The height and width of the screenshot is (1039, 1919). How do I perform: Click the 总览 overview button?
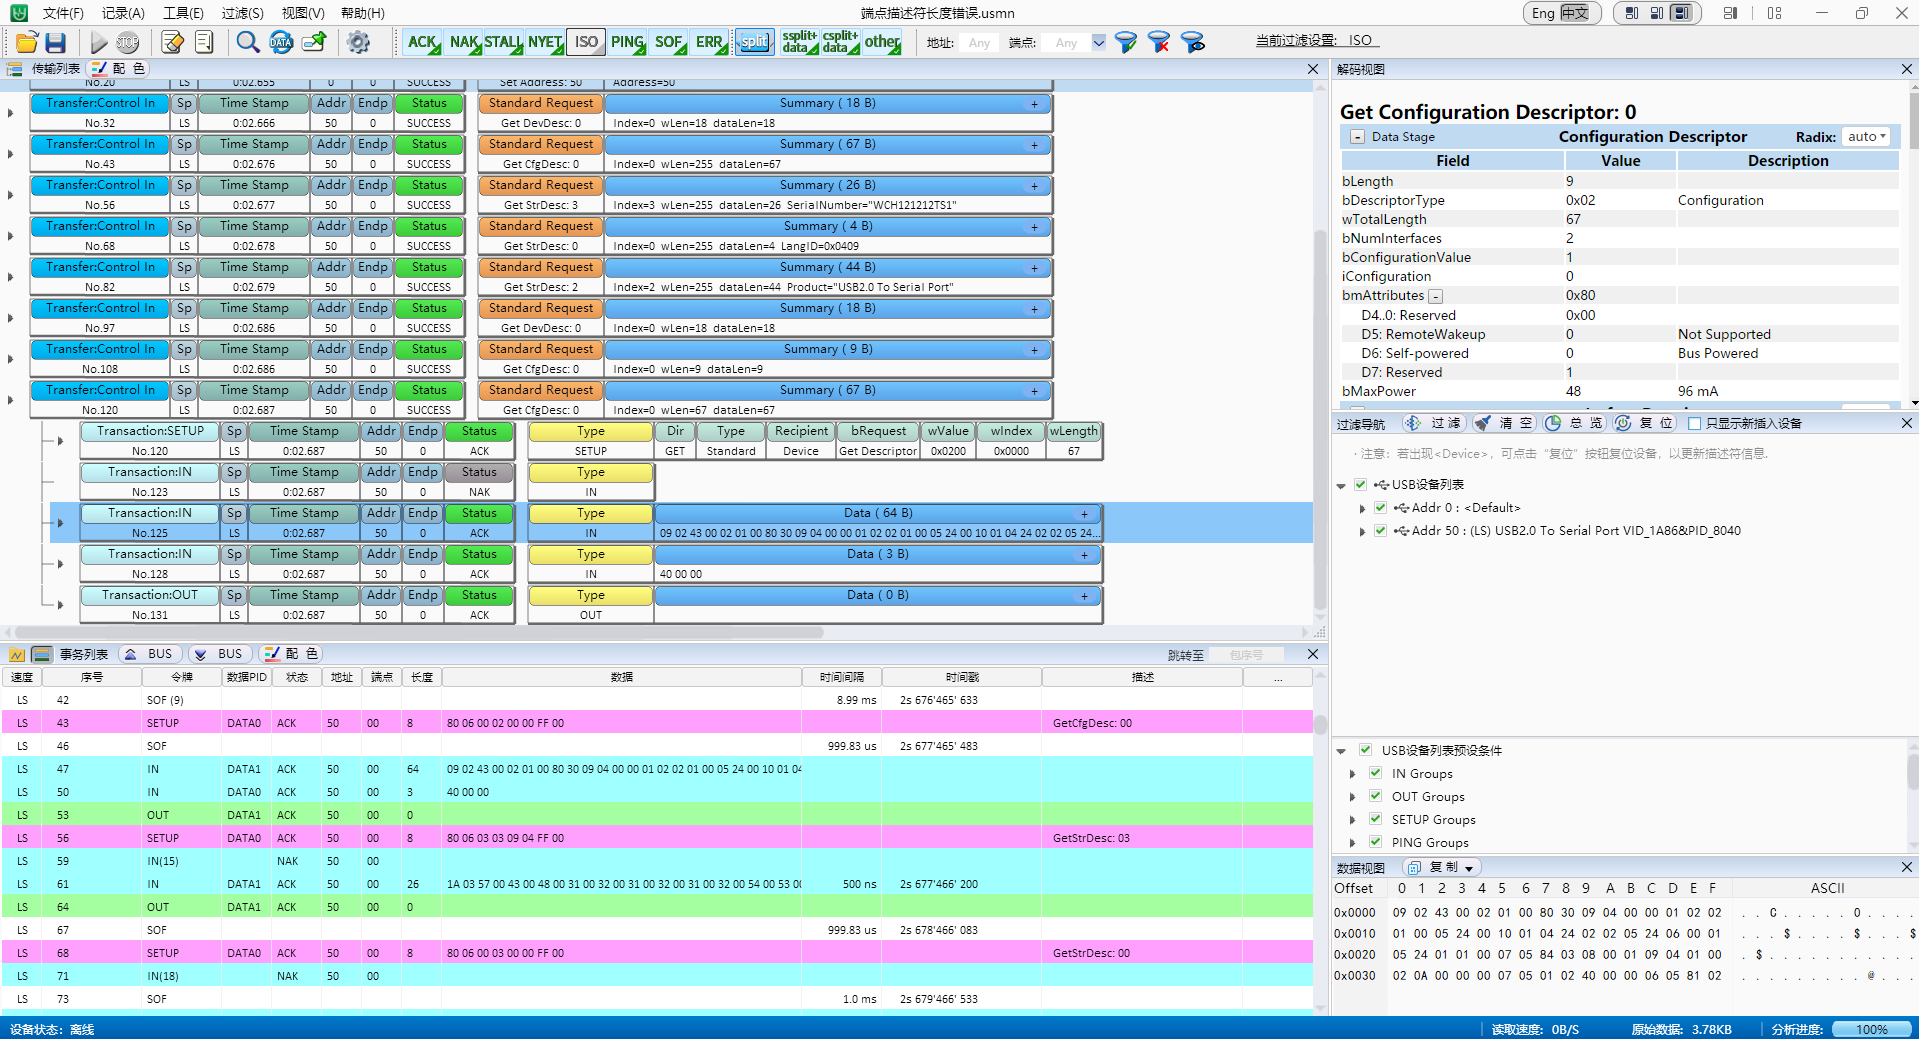coord(1574,423)
